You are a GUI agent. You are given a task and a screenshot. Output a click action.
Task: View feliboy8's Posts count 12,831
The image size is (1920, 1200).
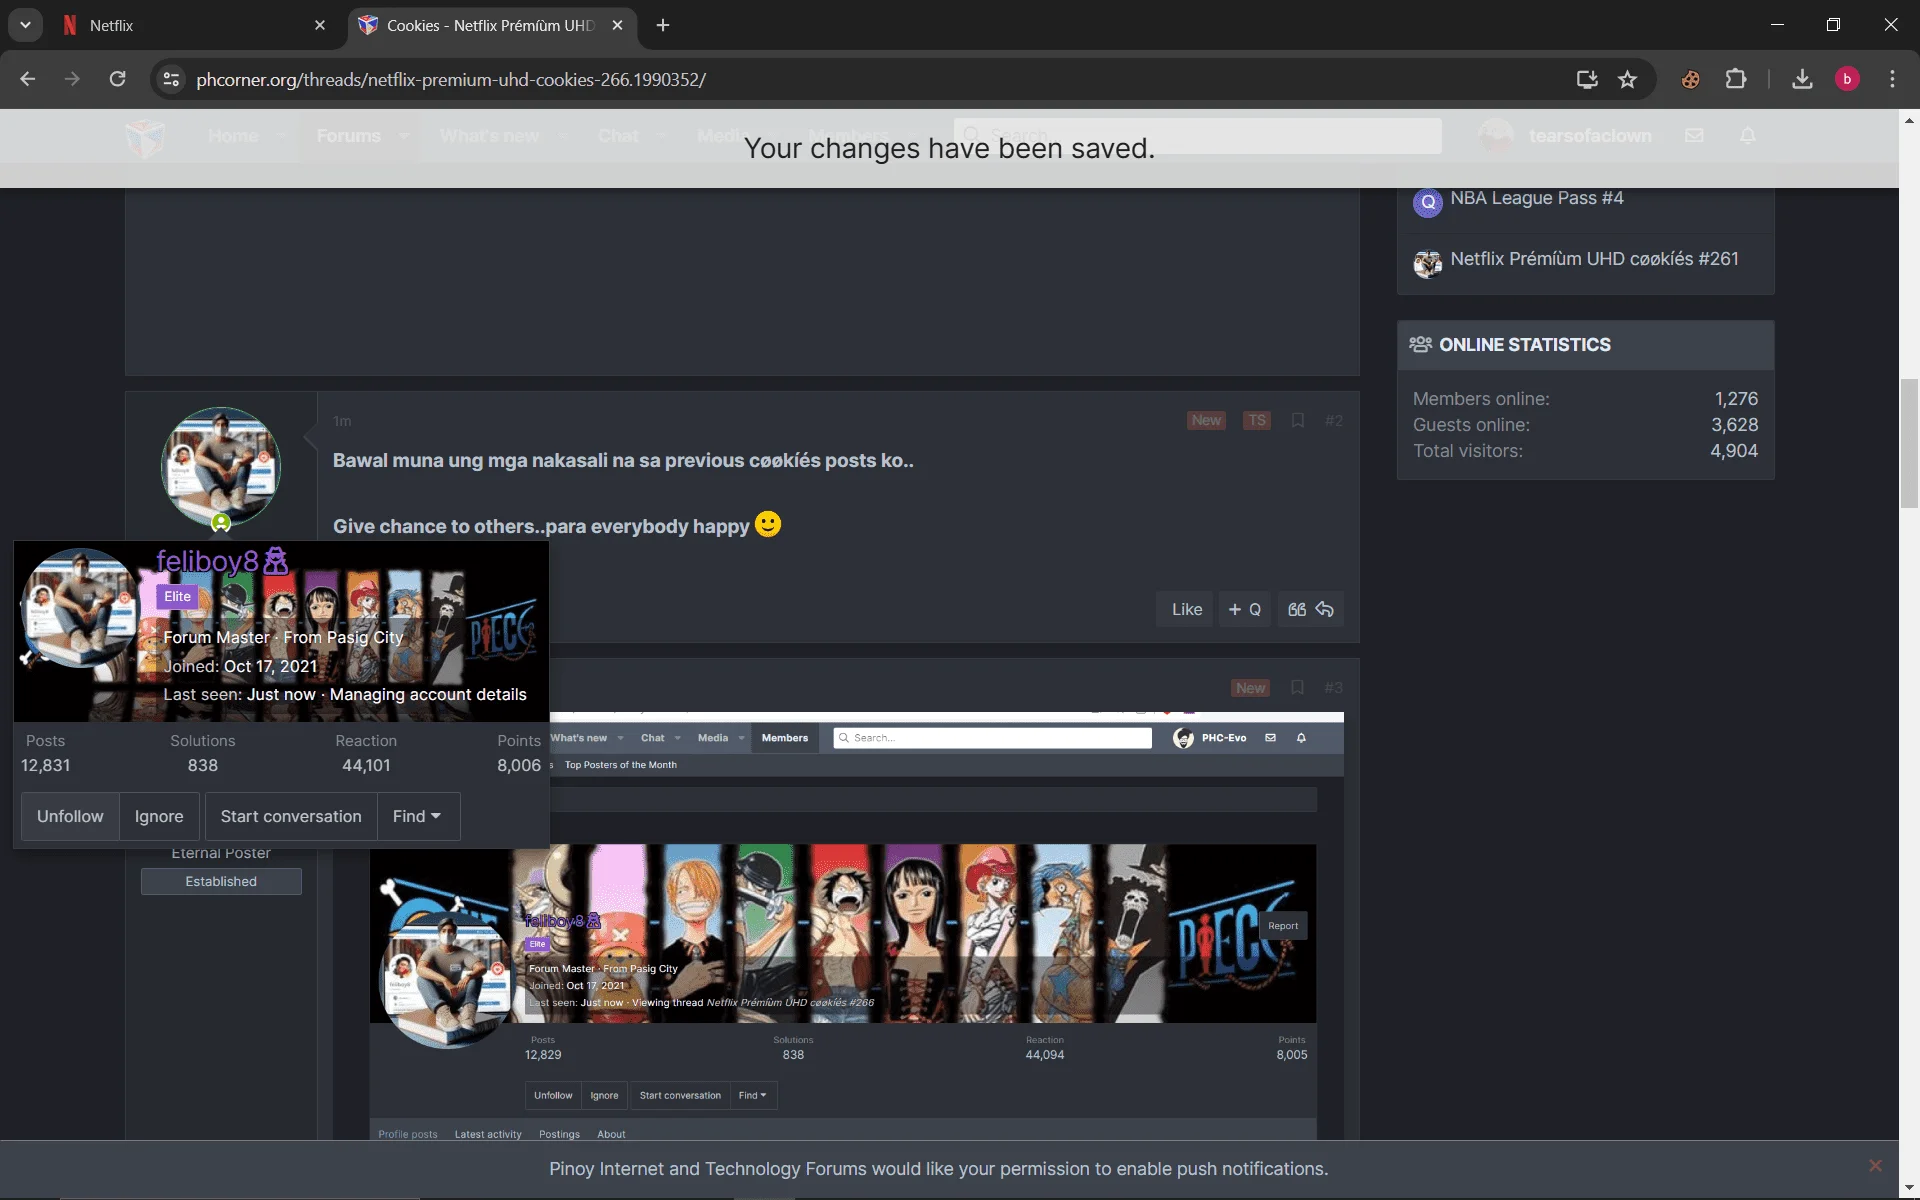coord(46,766)
